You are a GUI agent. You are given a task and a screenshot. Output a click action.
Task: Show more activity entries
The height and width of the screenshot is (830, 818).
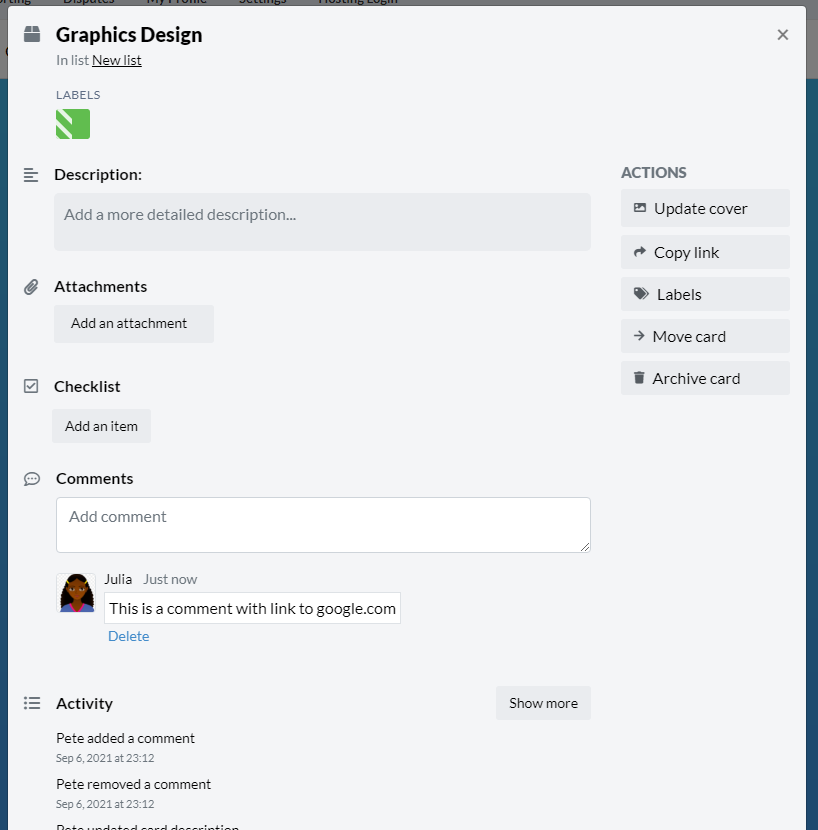543,703
